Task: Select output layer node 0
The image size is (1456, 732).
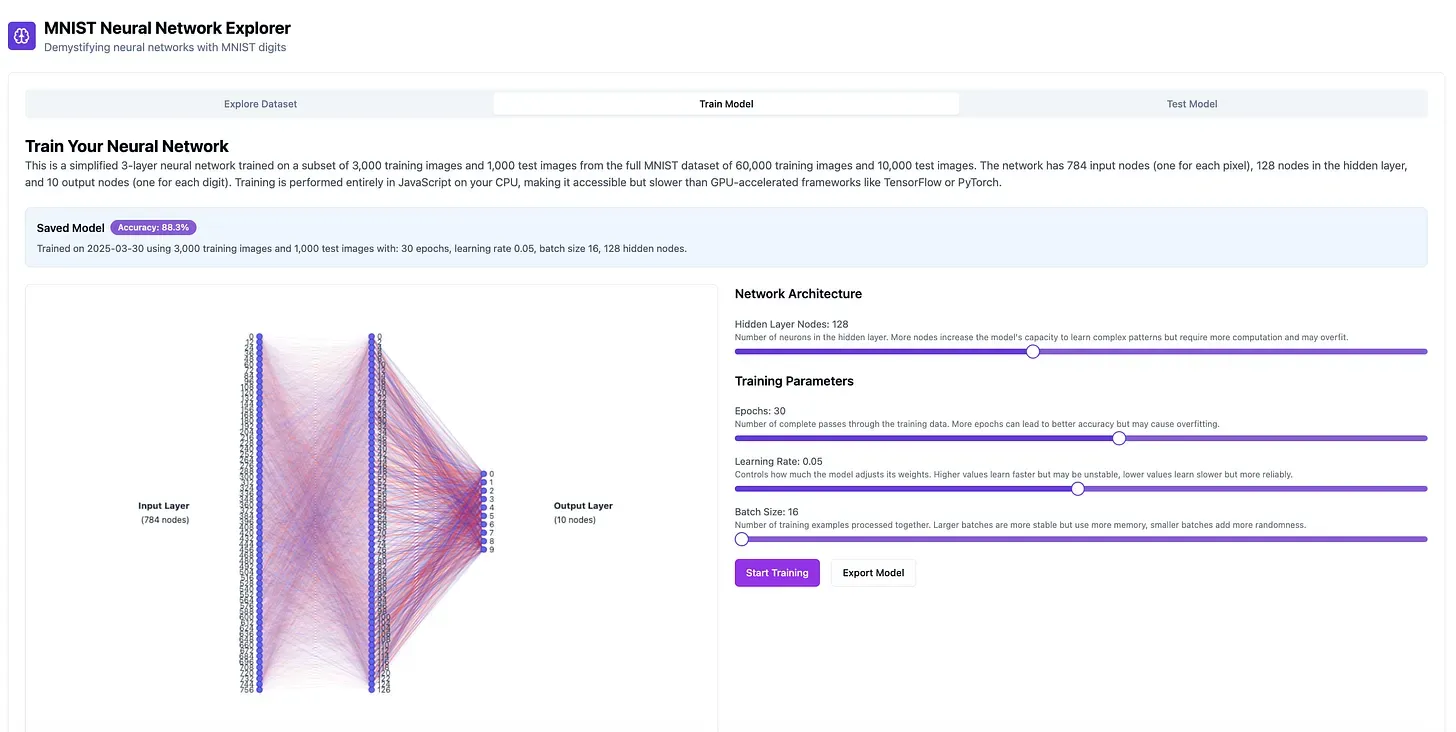Action: pyautogui.click(x=483, y=474)
